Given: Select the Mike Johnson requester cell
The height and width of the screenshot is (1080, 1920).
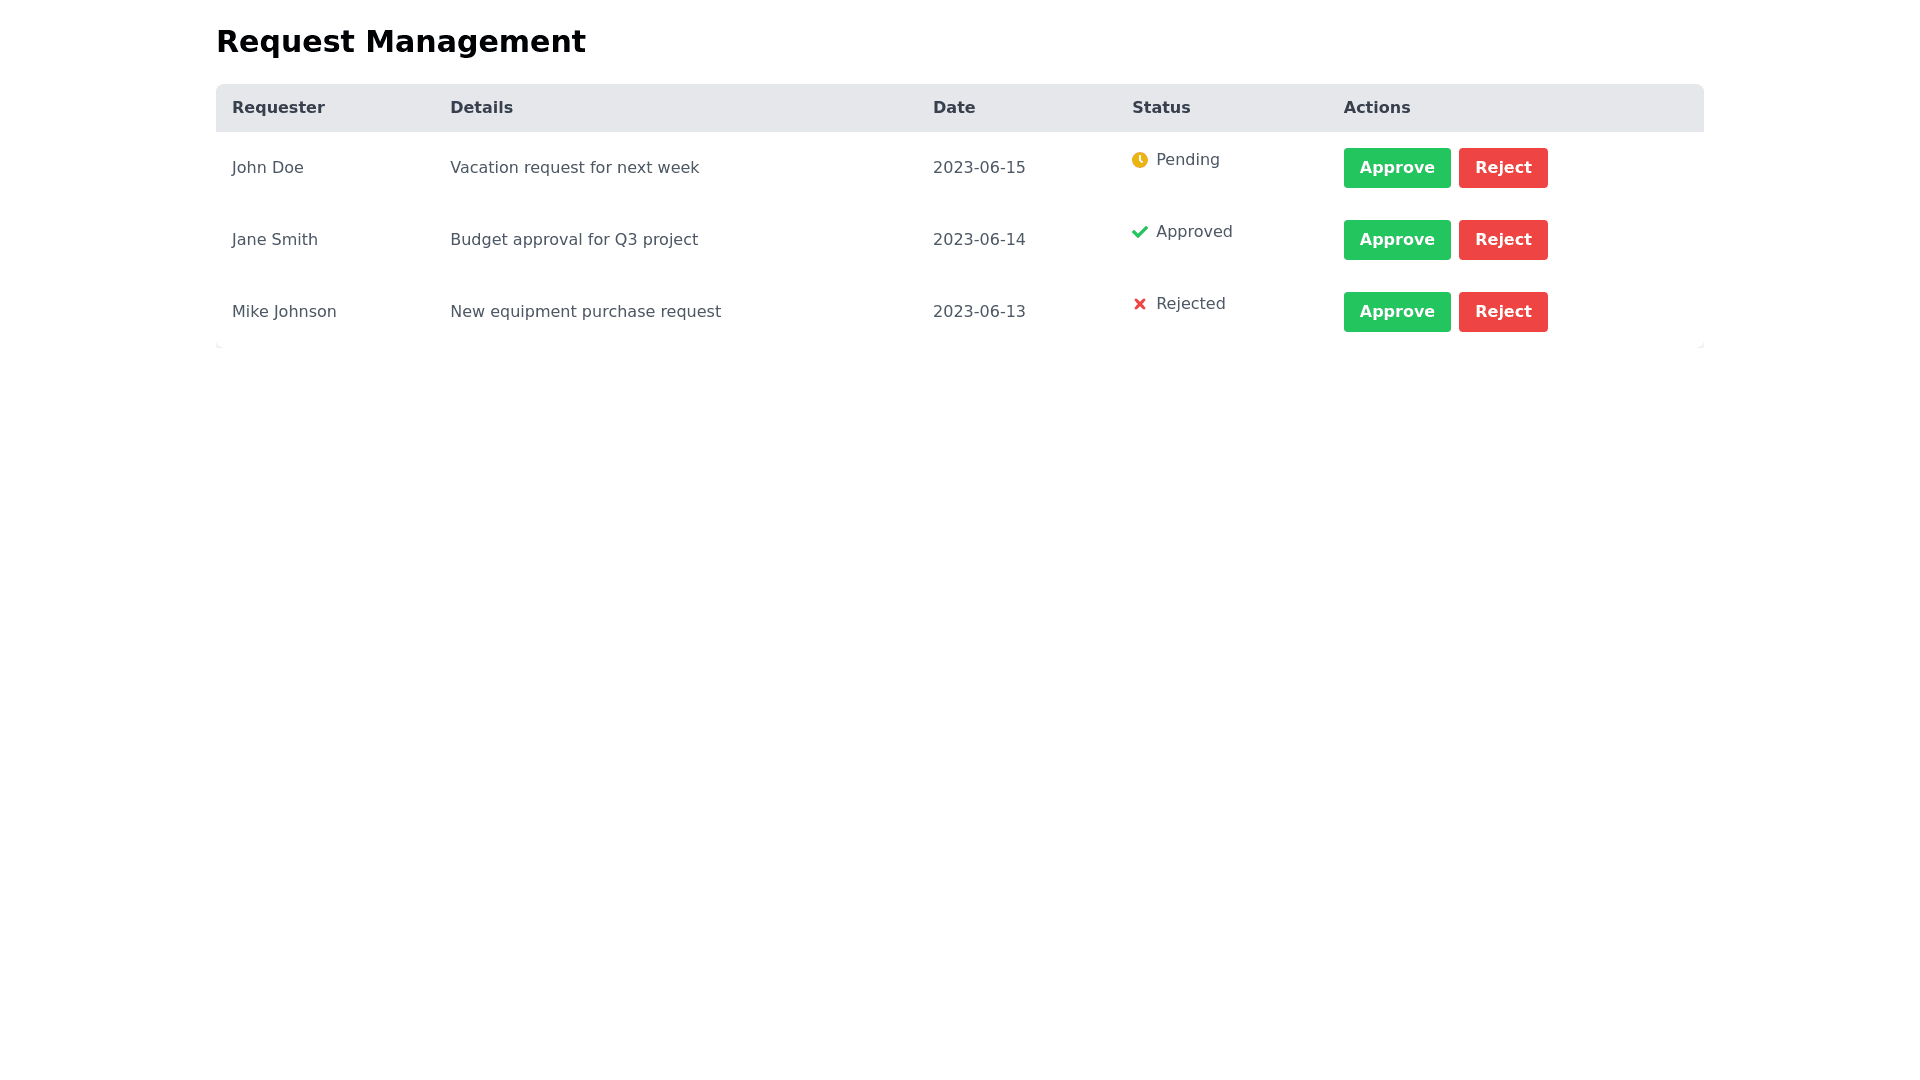Looking at the screenshot, I should [x=284, y=312].
